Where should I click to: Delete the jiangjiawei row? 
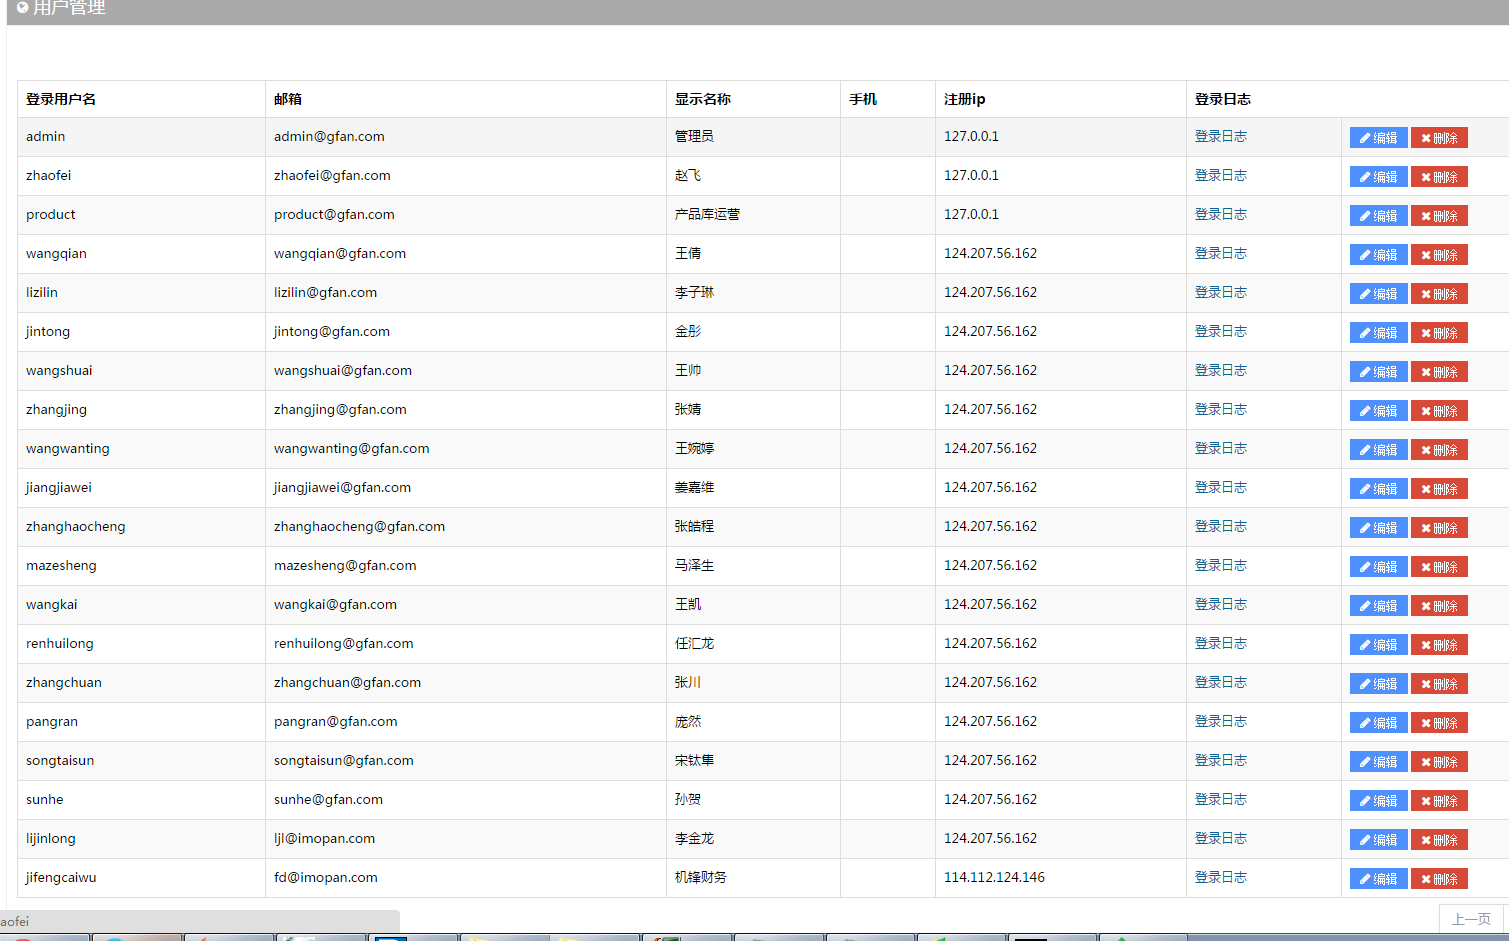(x=1439, y=489)
